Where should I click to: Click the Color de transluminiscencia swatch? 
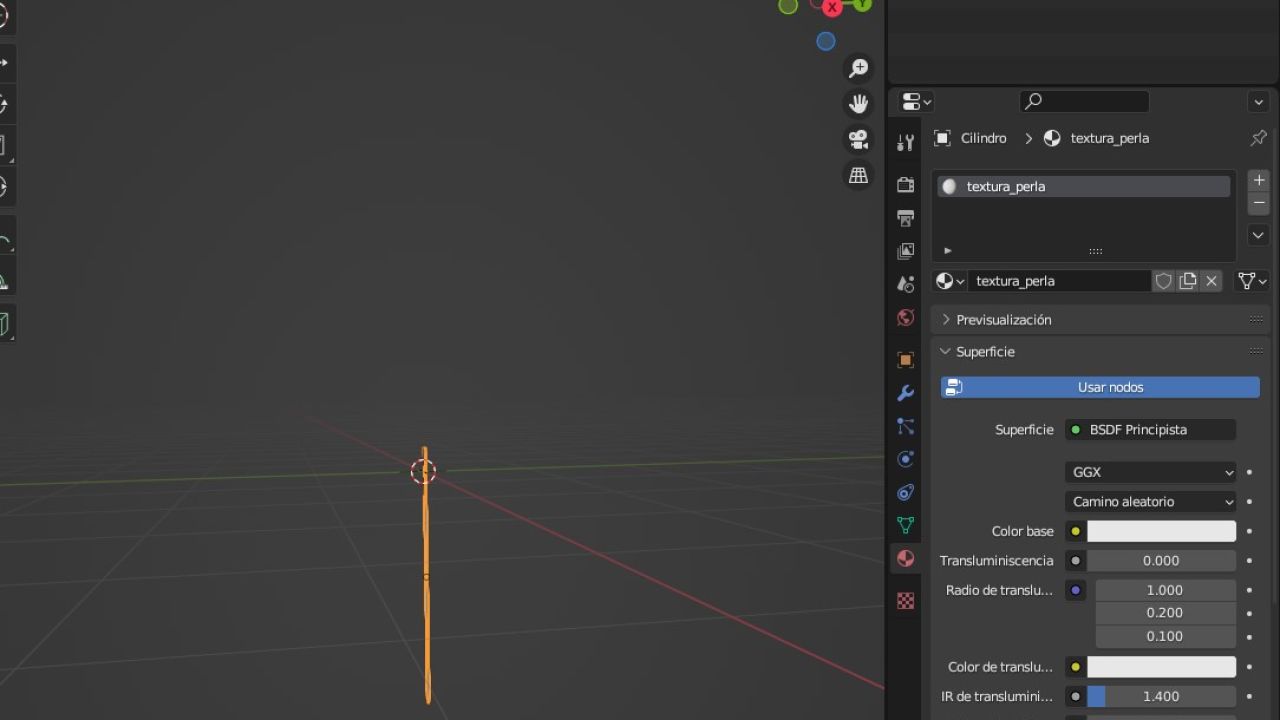[1161, 667]
